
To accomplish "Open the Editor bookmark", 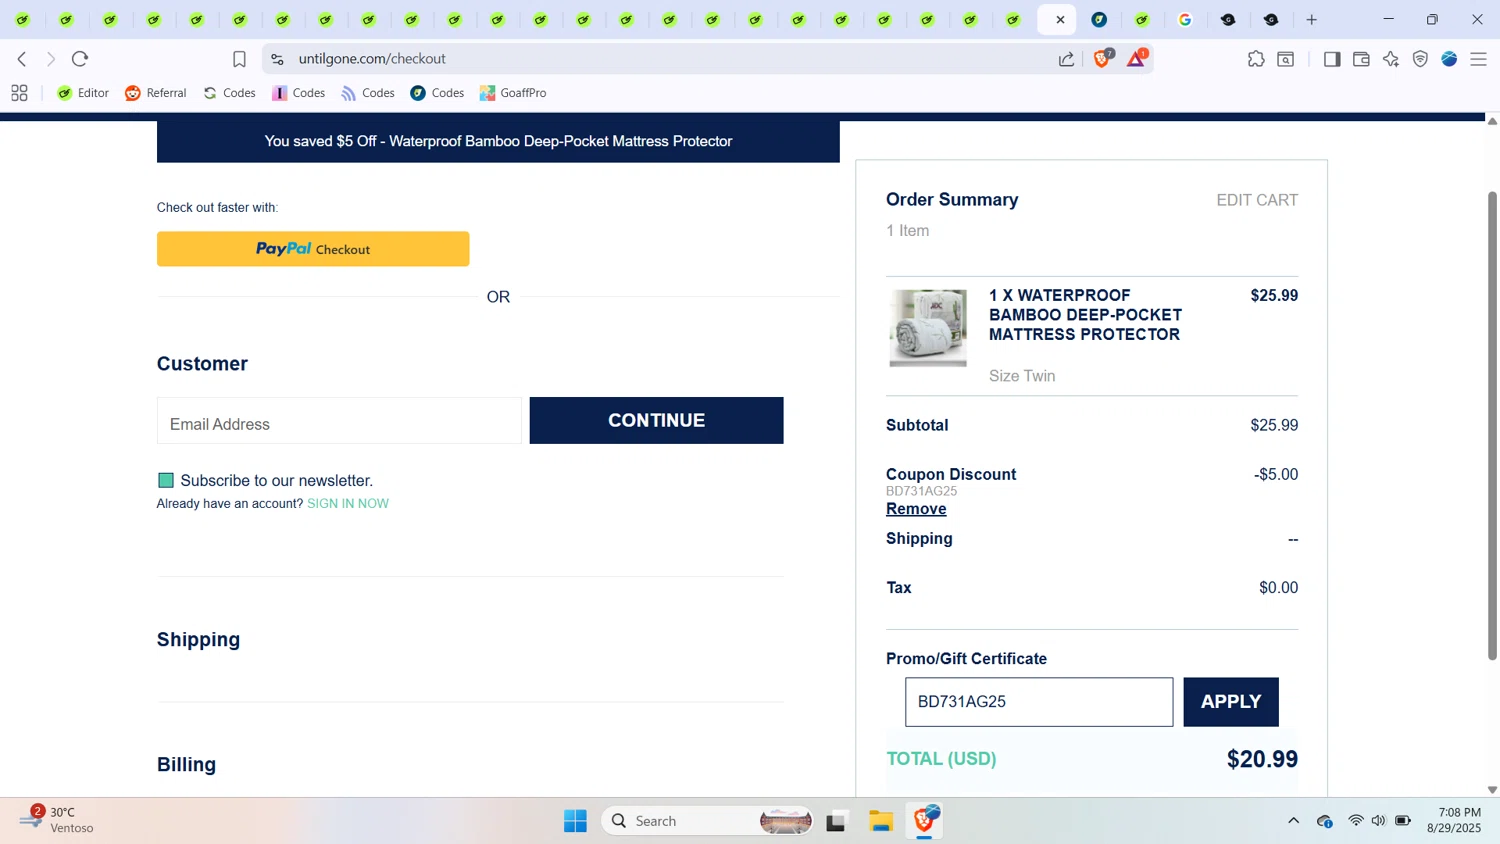I will pos(83,93).
